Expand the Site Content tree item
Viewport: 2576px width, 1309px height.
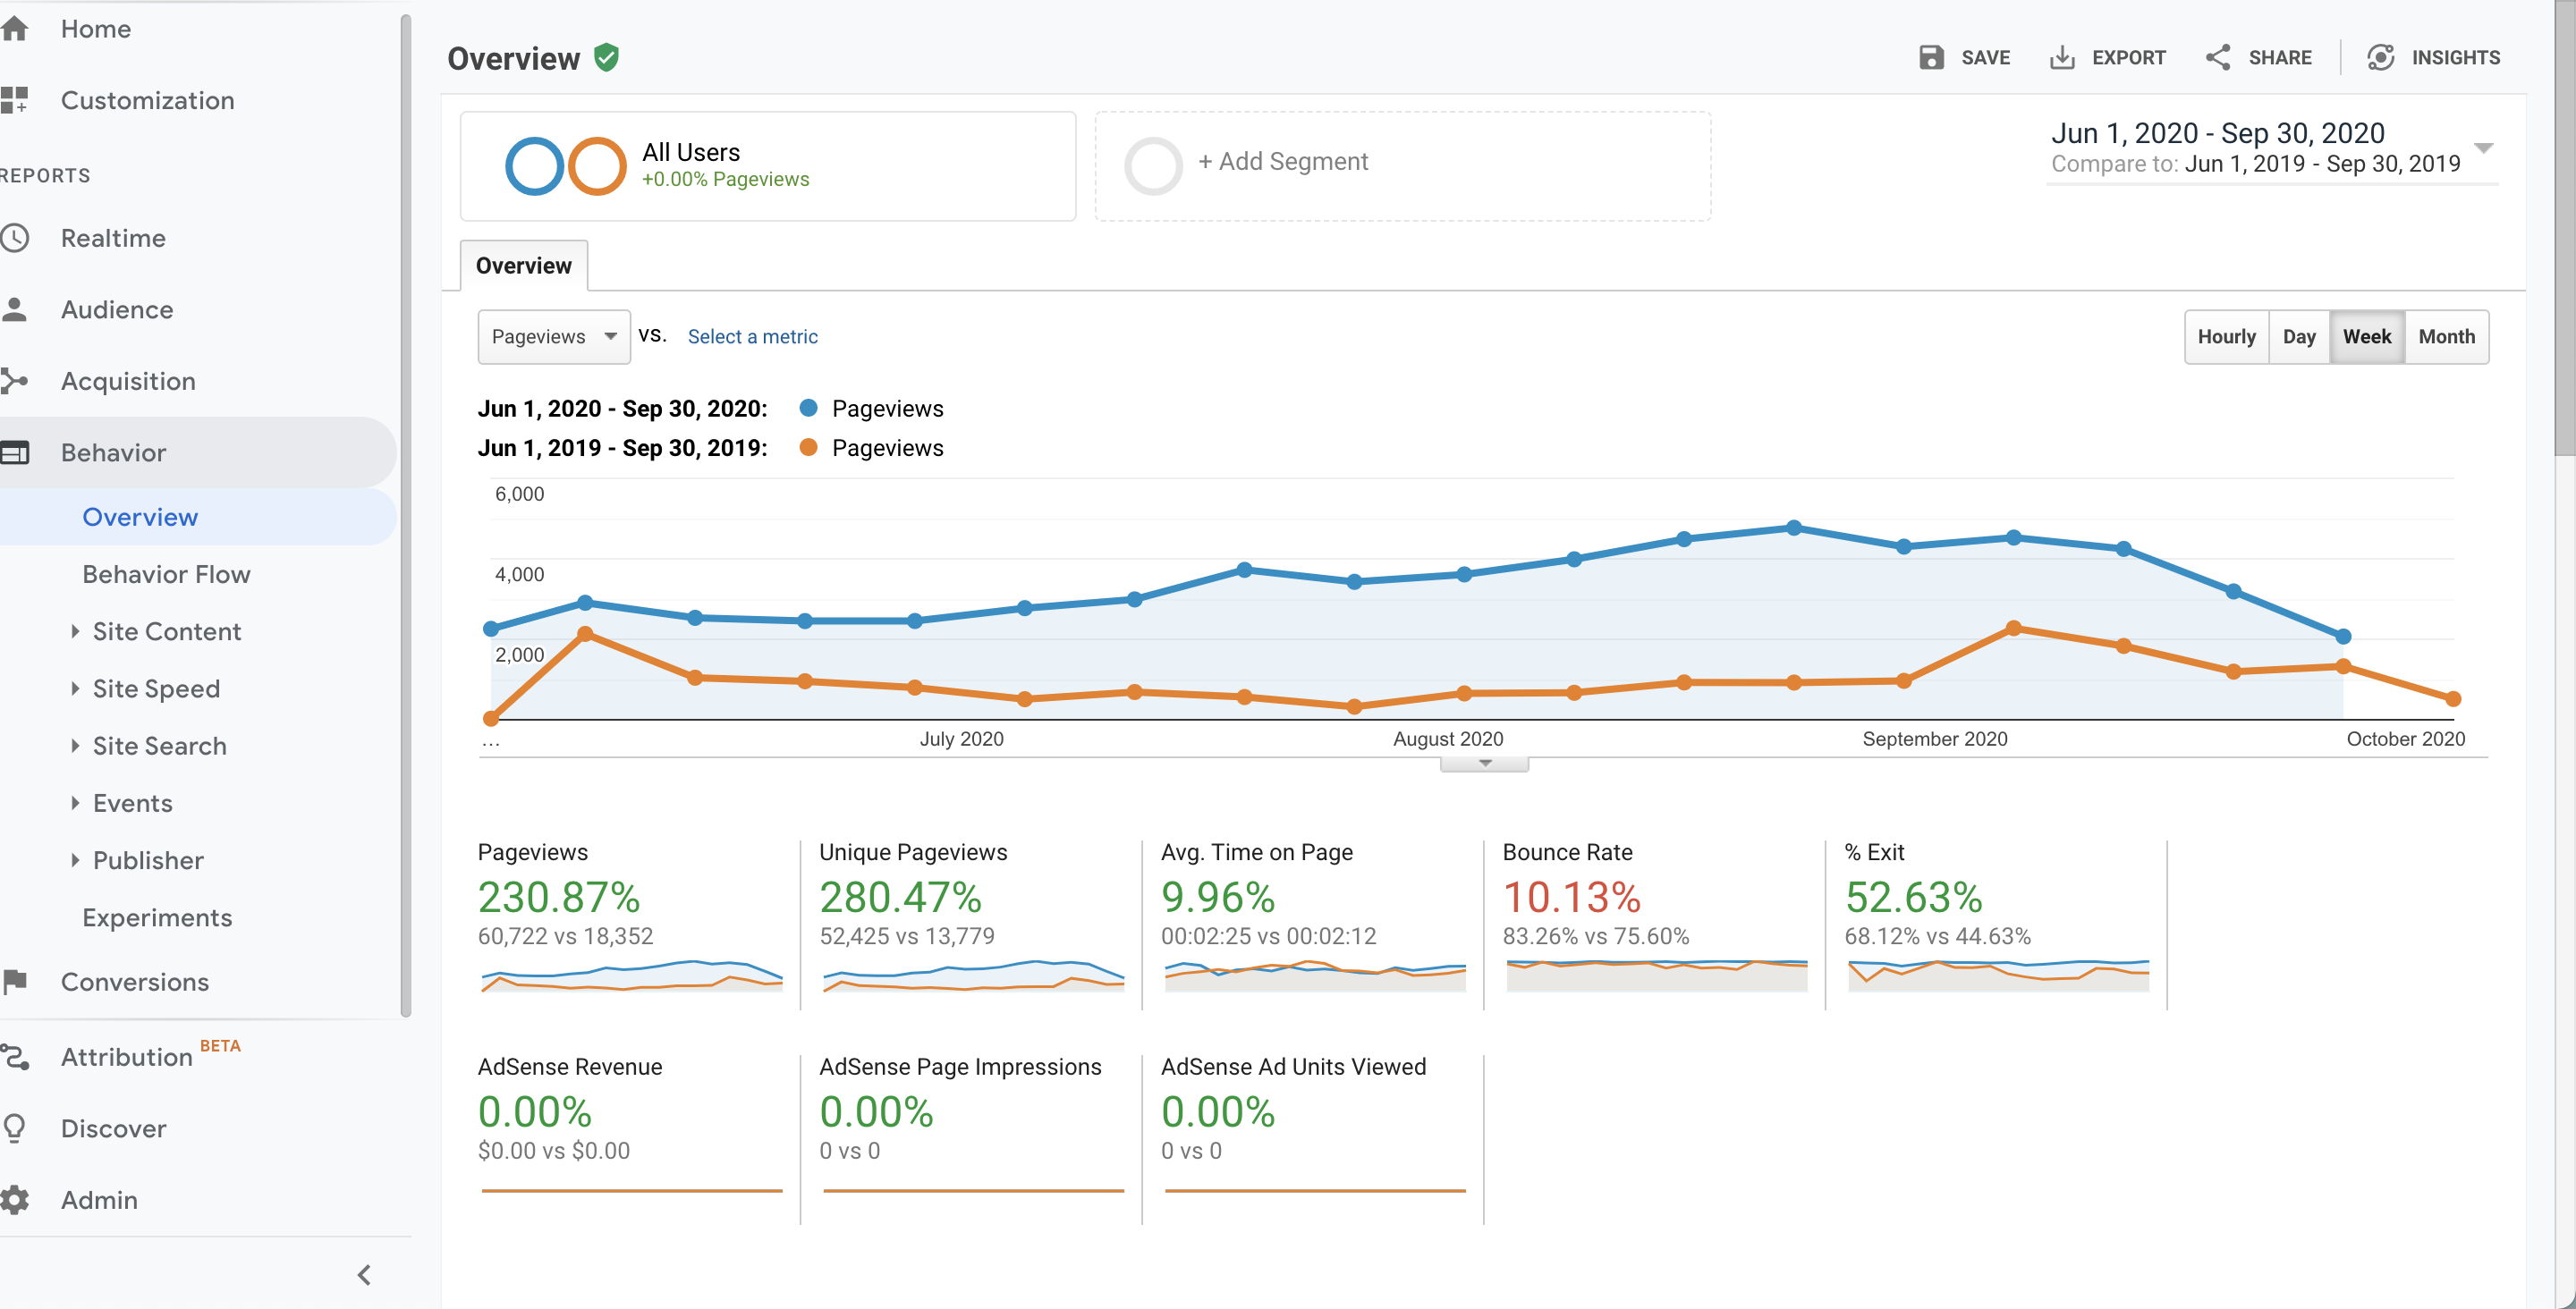(76, 632)
